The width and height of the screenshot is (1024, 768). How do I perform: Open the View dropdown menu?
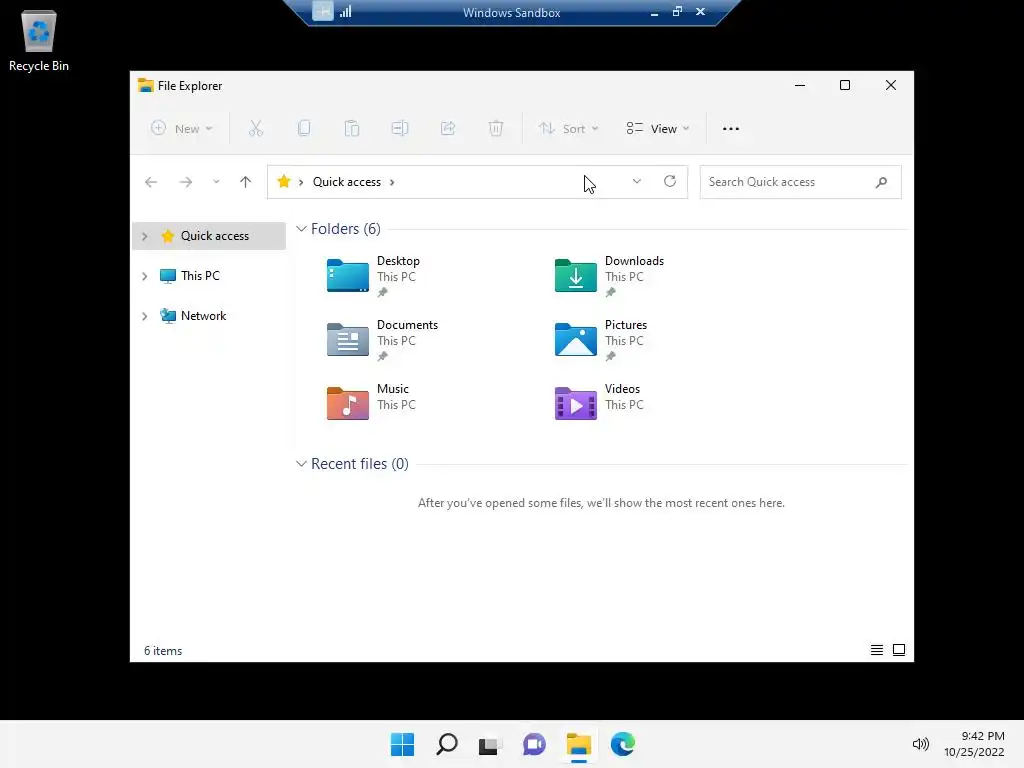tap(658, 129)
